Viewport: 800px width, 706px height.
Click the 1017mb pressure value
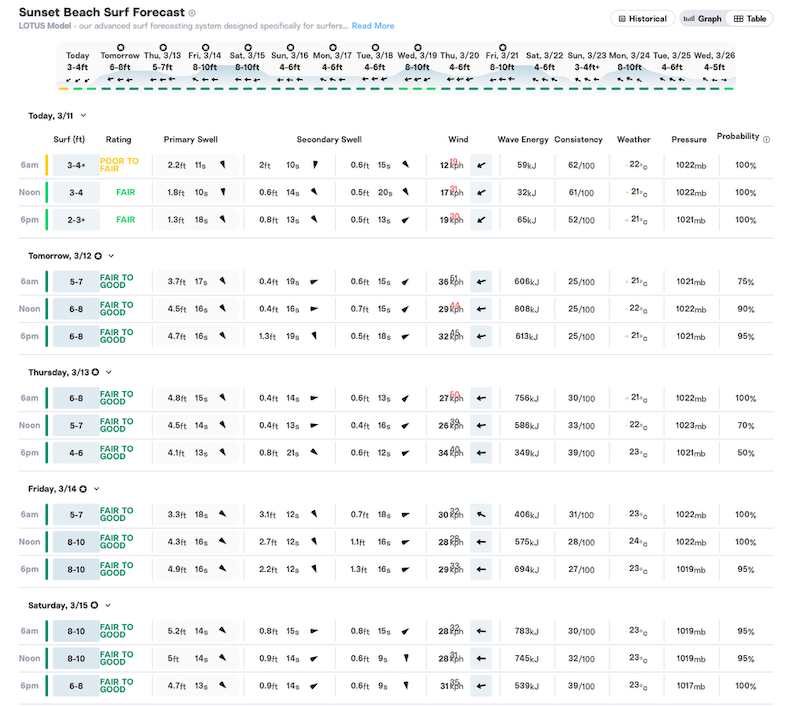coord(691,686)
